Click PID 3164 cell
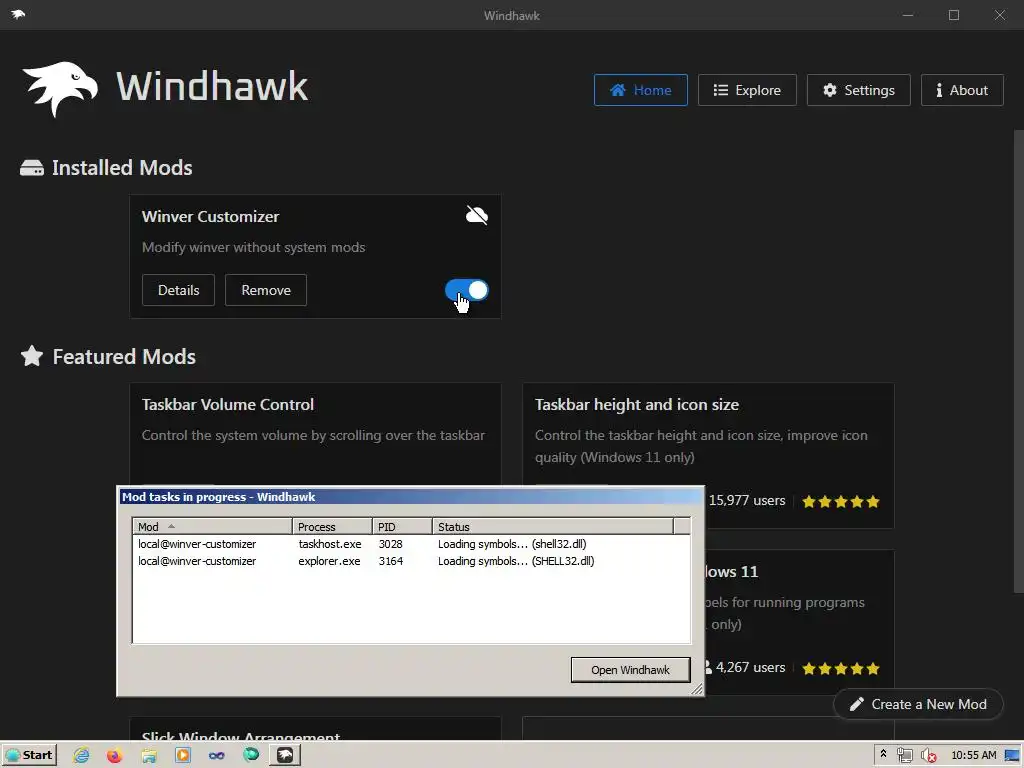The image size is (1024, 768). click(391, 561)
